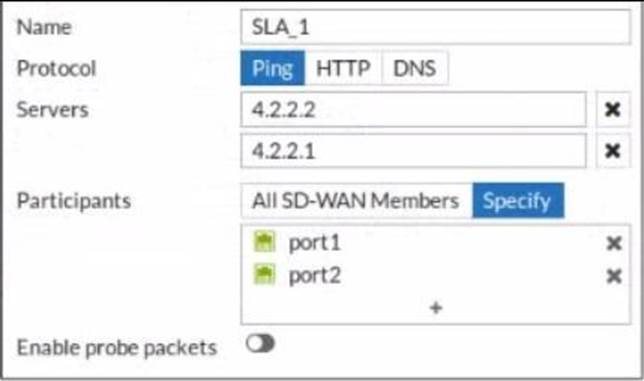Select the HTTP protocol option
Viewport: 644px width, 381px height.
[343, 68]
